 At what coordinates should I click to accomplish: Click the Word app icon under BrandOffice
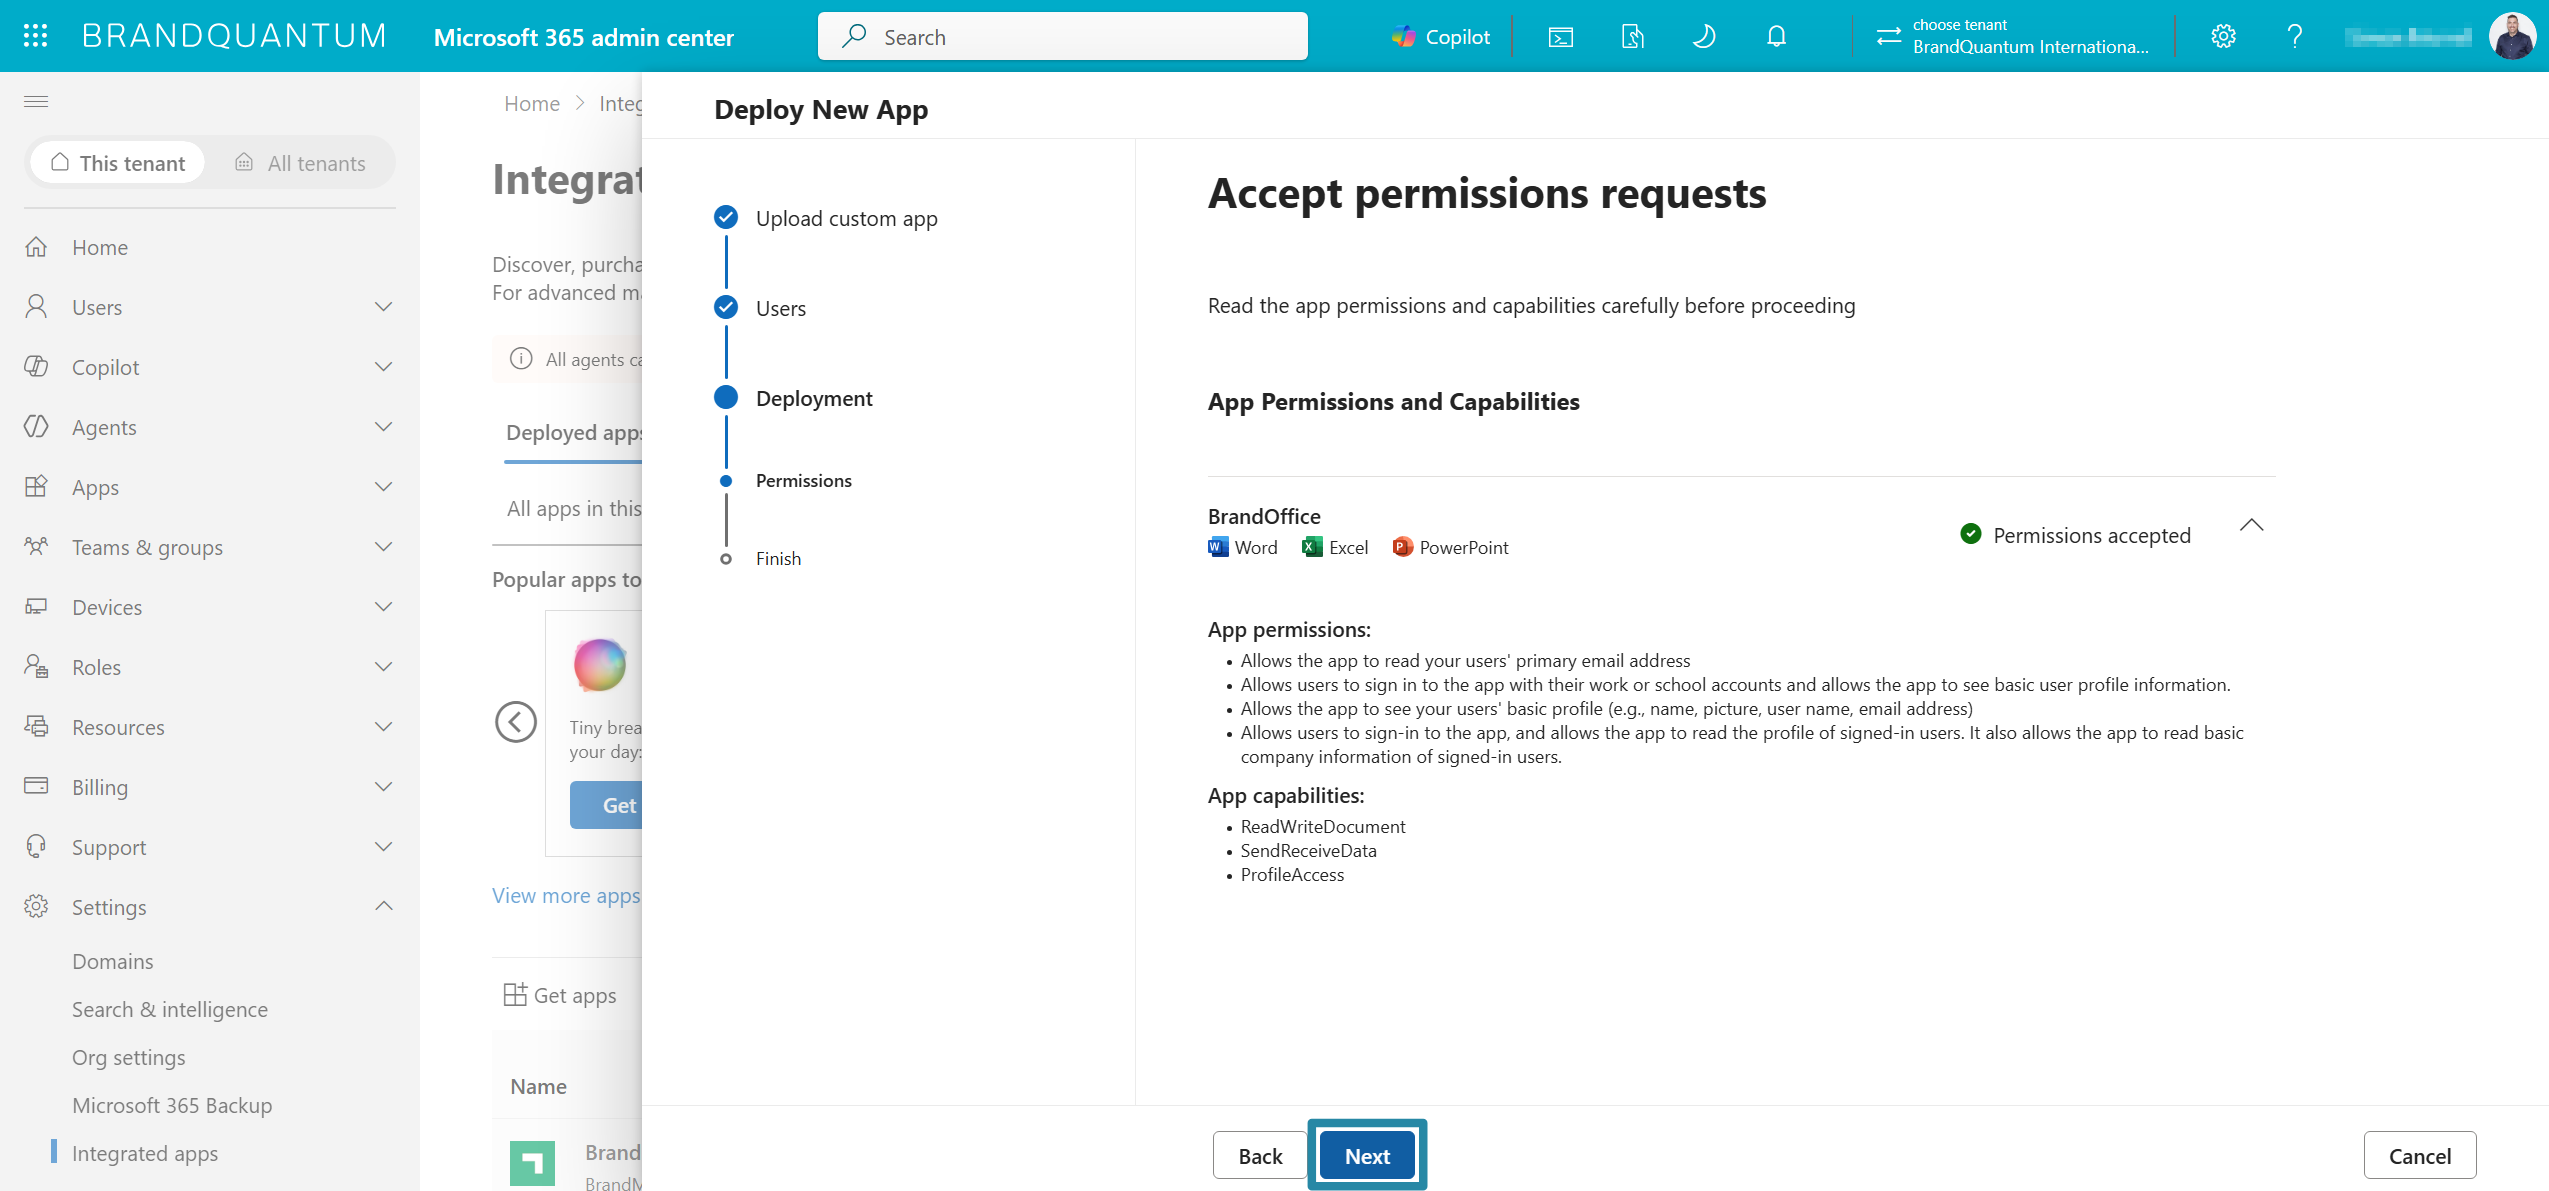point(1218,547)
